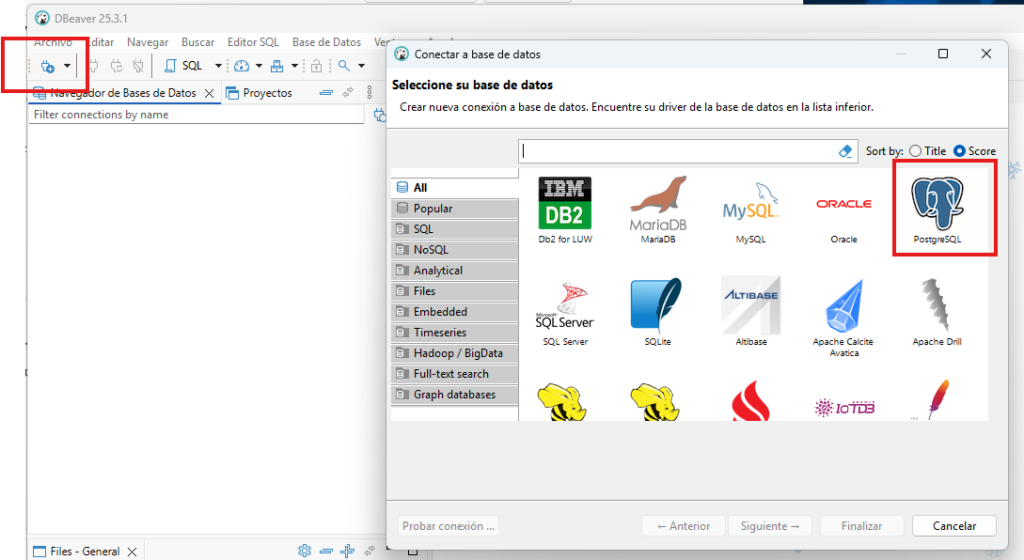
Task: Click the Oracle database driver
Action: (x=843, y=209)
